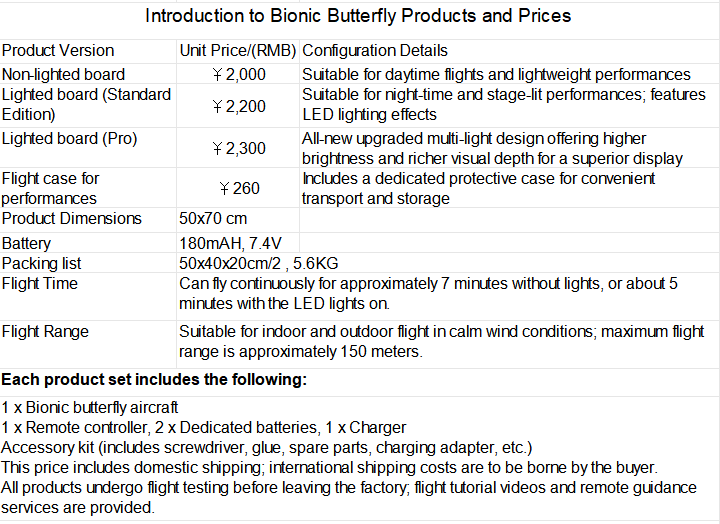Click the ¥2,200 price cell
This screenshot has width=720, height=524.
[x=238, y=105]
